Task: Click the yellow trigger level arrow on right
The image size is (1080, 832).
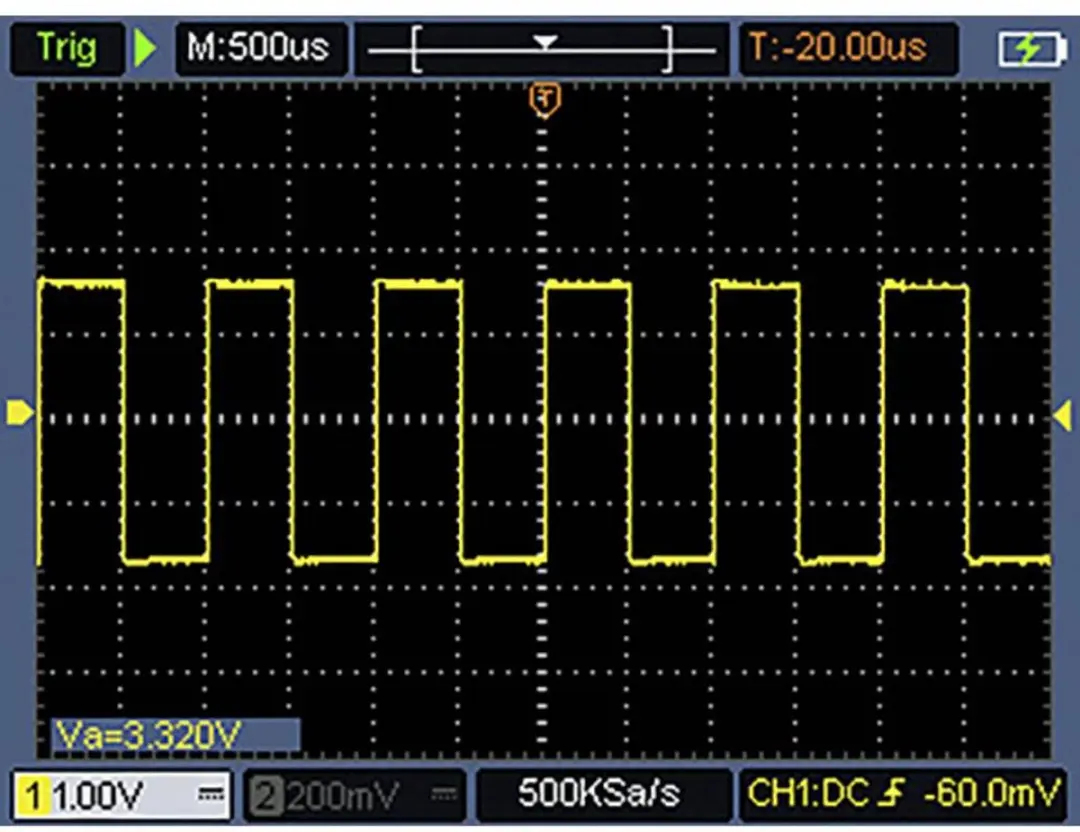Action: coord(1063,416)
